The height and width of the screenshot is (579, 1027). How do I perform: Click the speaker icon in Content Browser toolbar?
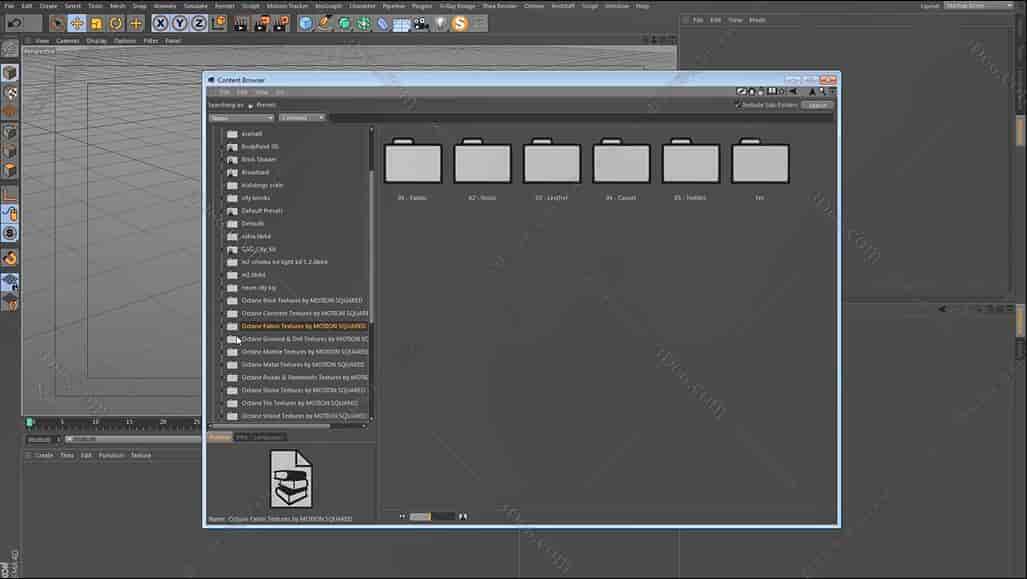point(794,90)
